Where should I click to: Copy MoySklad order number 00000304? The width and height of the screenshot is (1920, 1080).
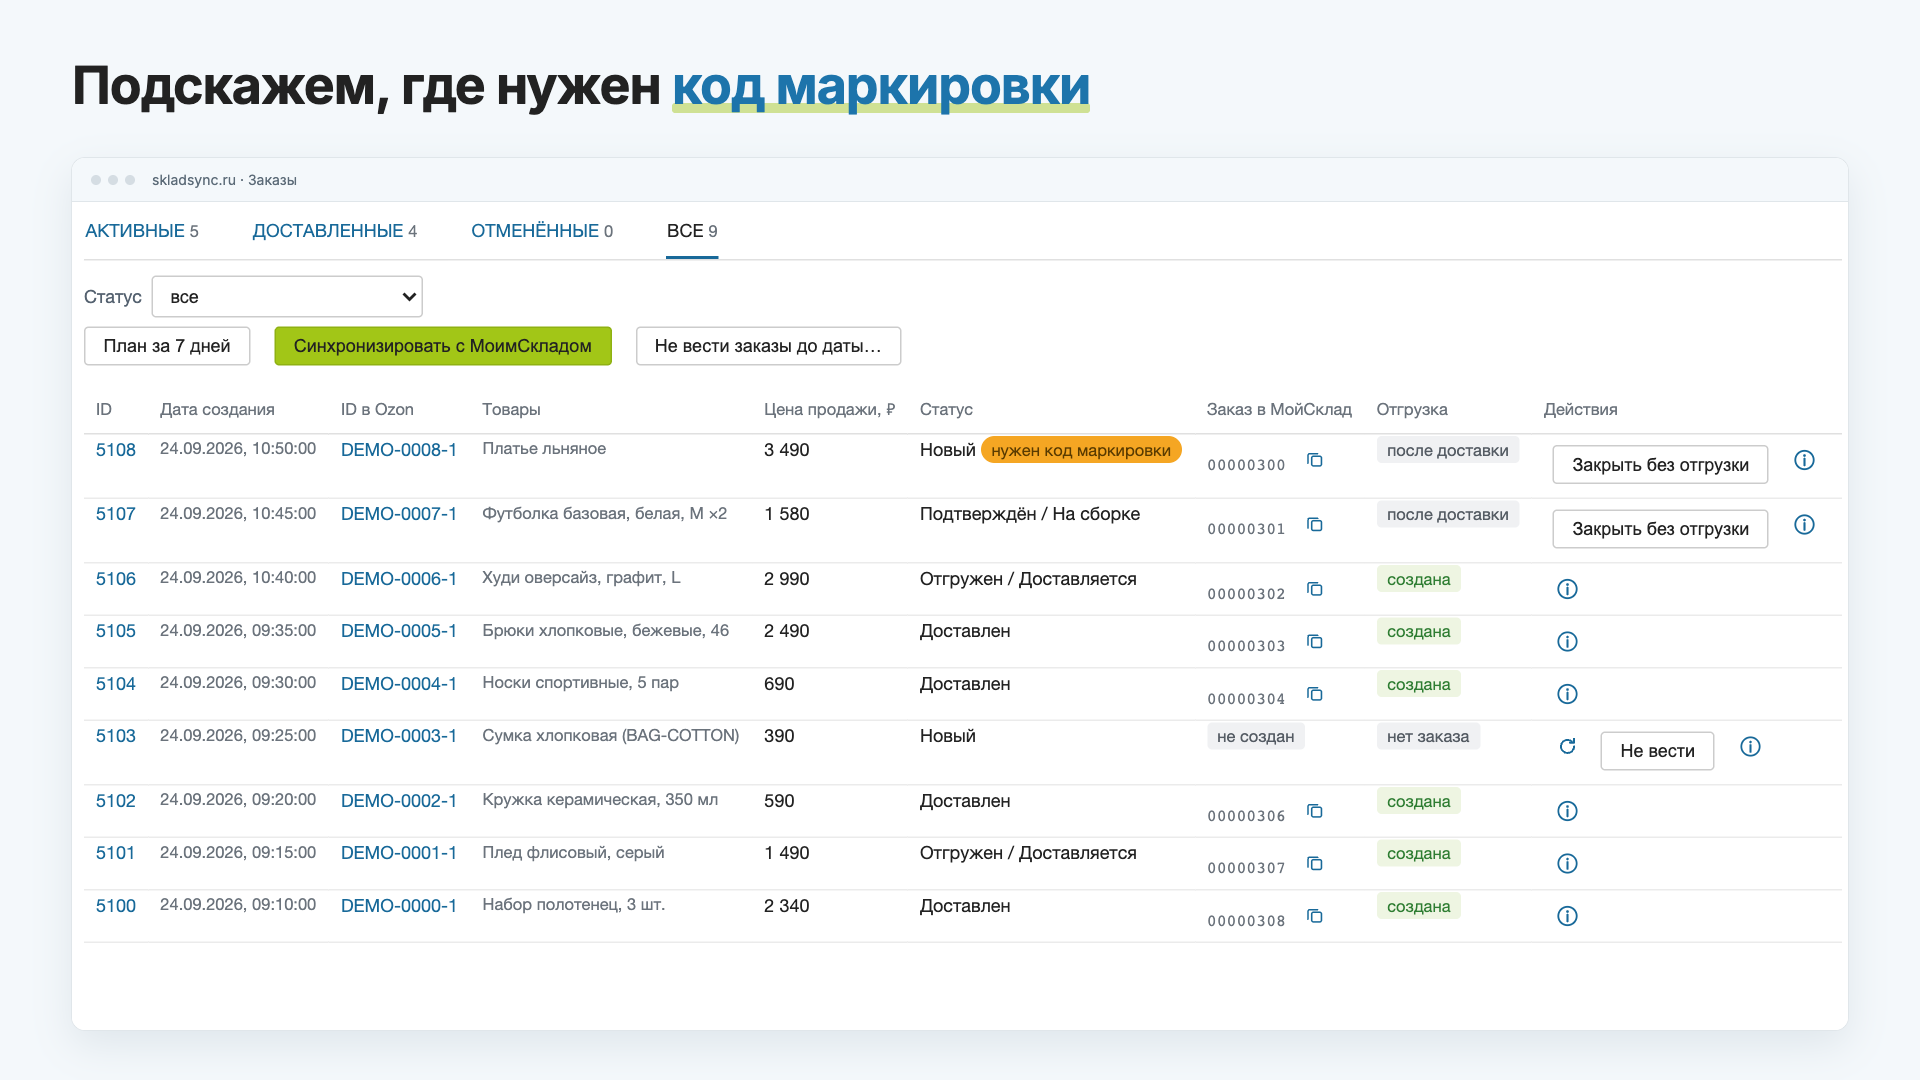click(1315, 694)
